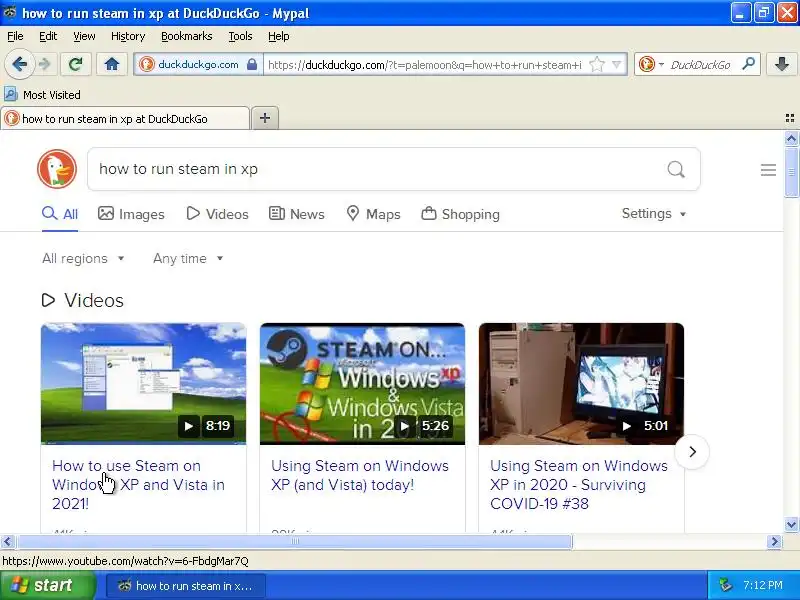Image resolution: width=800 pixels, height=600 pixels.
Task: Click the padlock site security icon
Action: pos(252,64)
